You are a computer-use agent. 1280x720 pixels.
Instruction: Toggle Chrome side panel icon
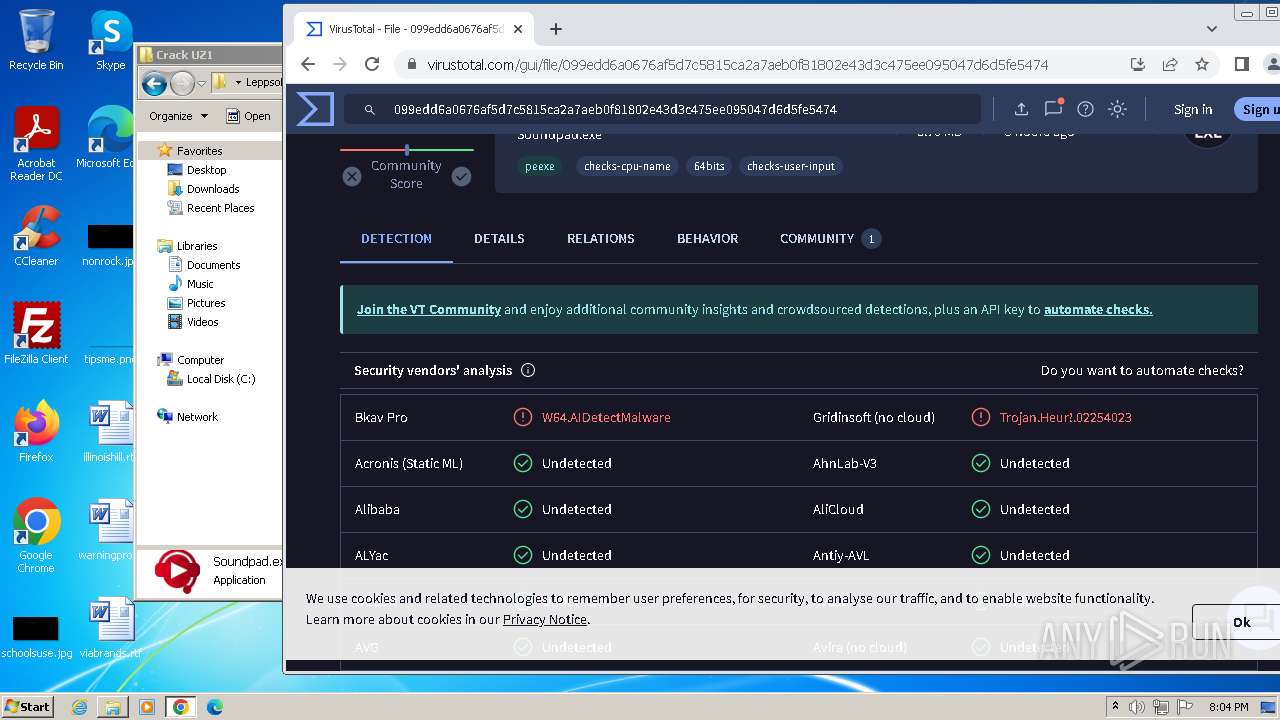coord(1241,64)
